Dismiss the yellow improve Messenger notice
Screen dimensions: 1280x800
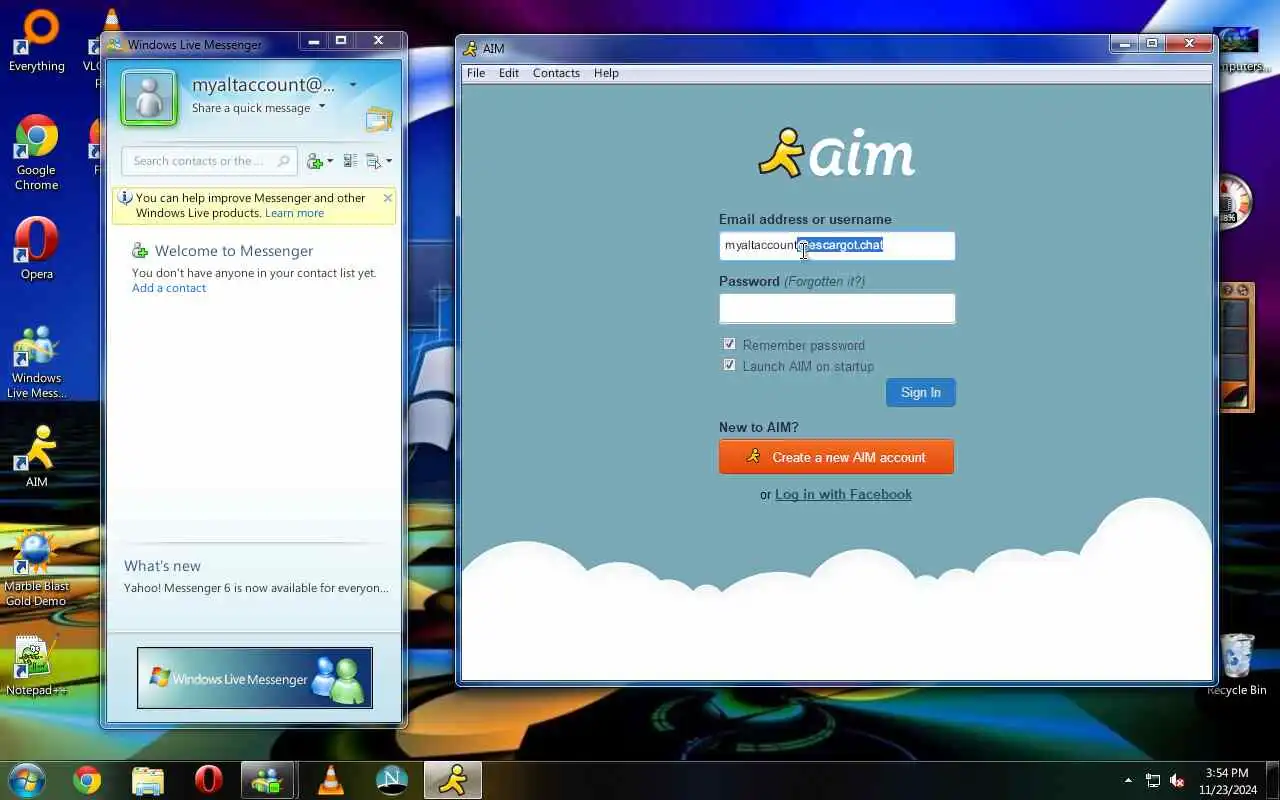388,198
